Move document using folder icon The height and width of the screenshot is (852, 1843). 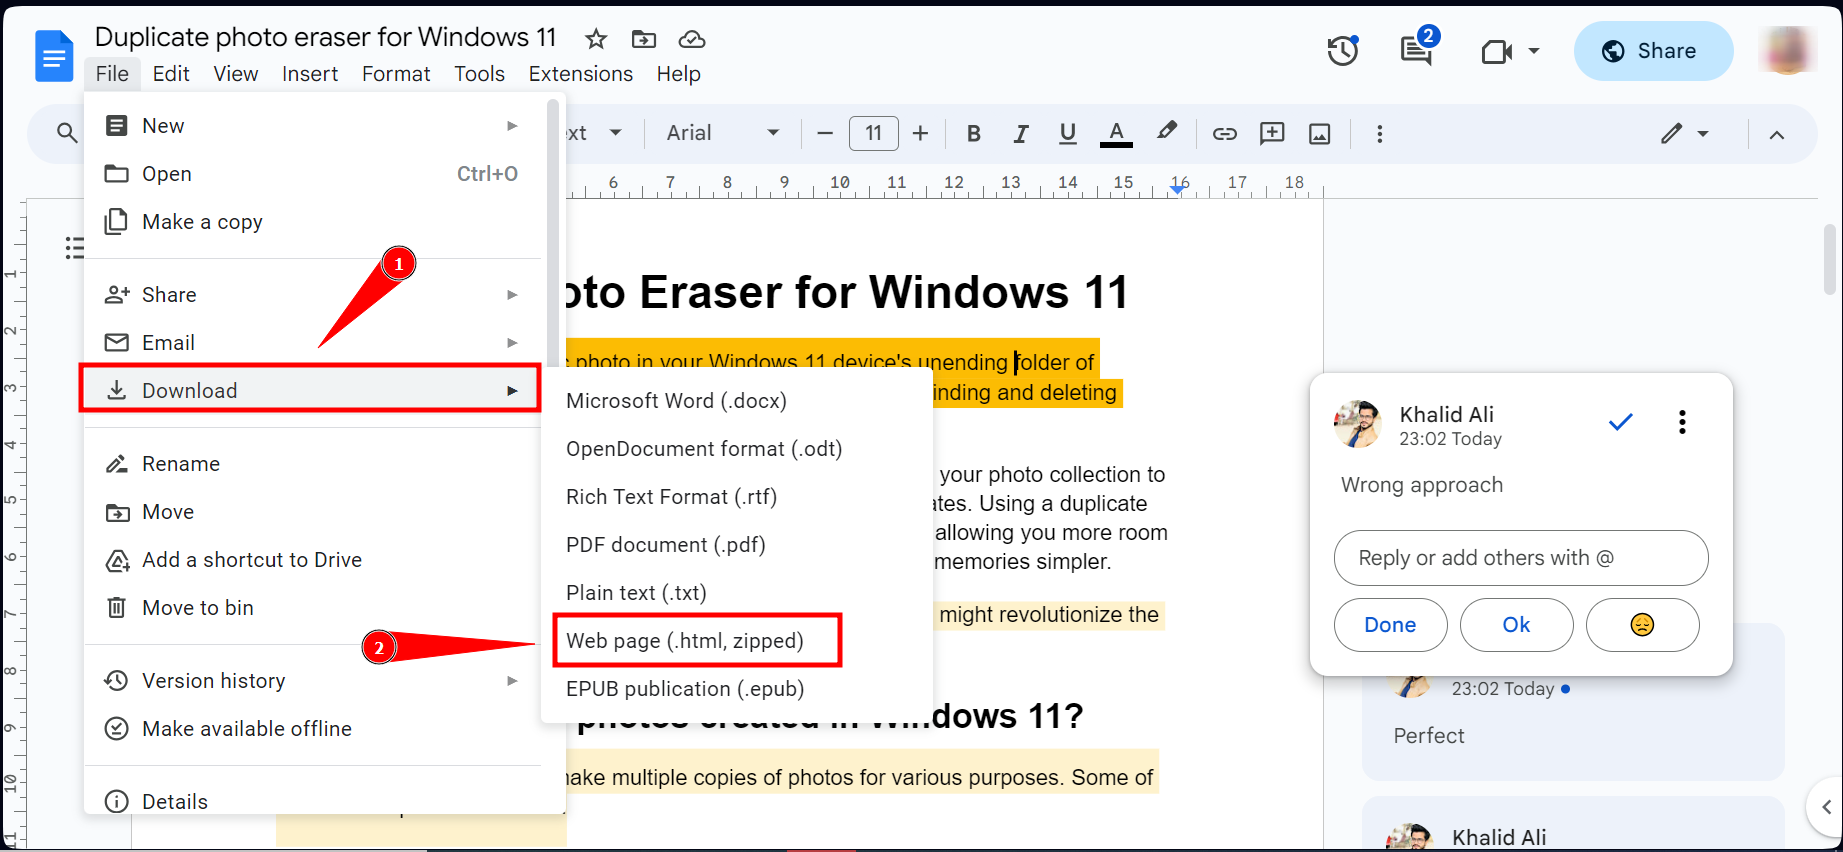coord(644,39)
